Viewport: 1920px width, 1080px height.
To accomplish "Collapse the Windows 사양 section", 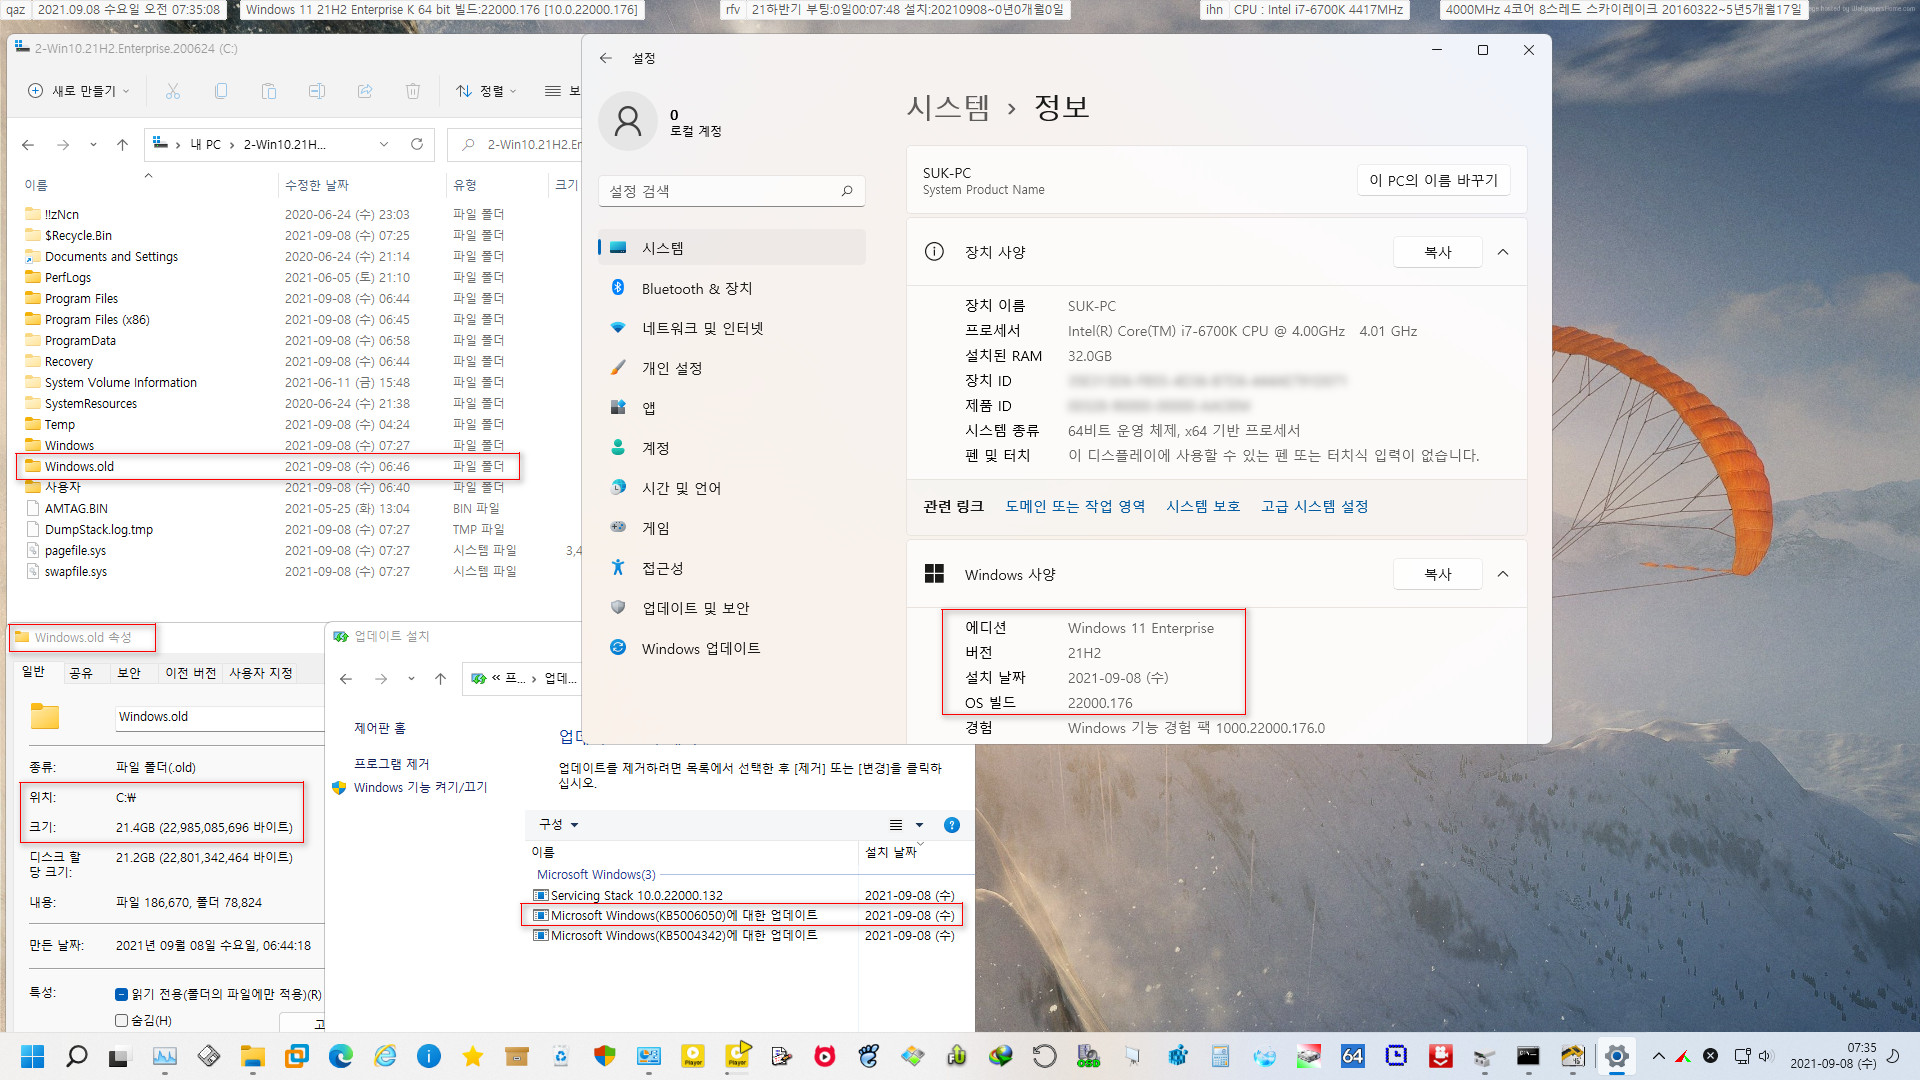I will 1502,574.
